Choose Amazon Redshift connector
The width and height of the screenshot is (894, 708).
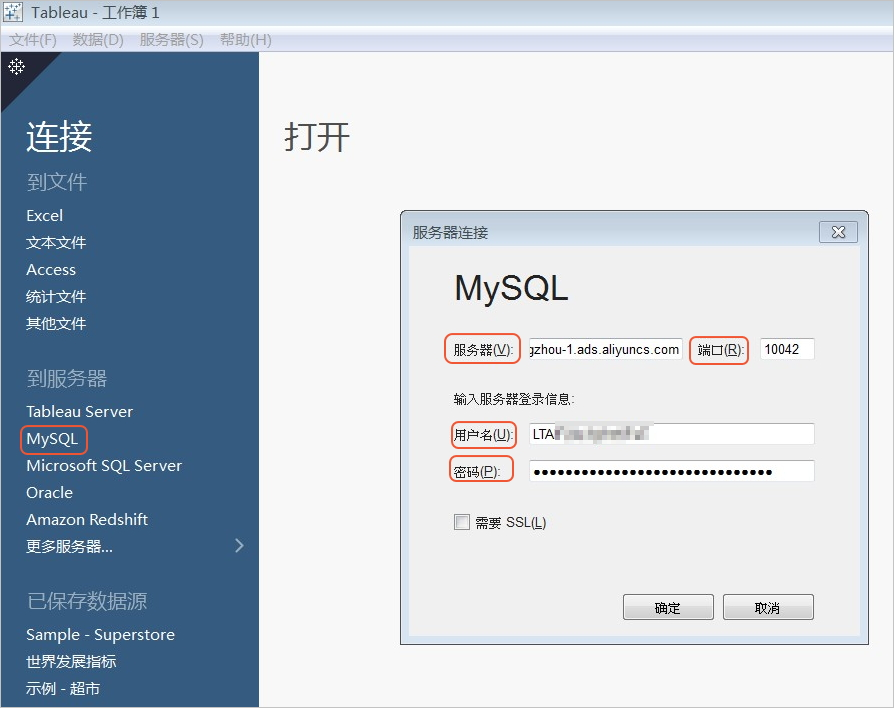(x=87, y=519)
